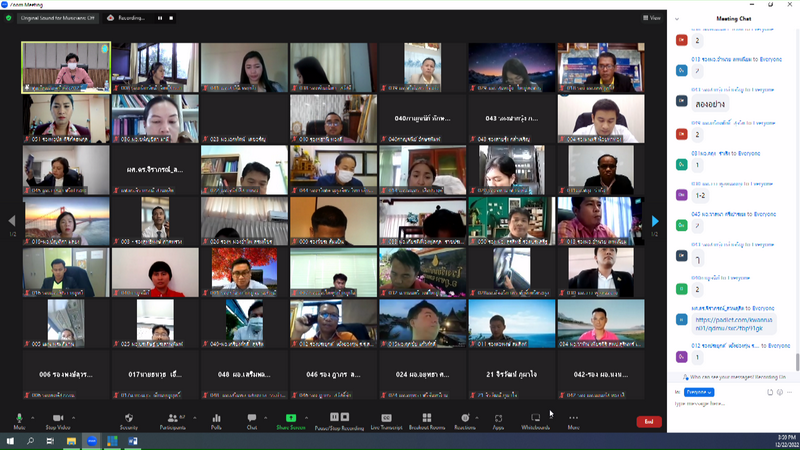Go to previous page of video gallery
Viewport: 800px width, 450px height.
coord(12,221)
